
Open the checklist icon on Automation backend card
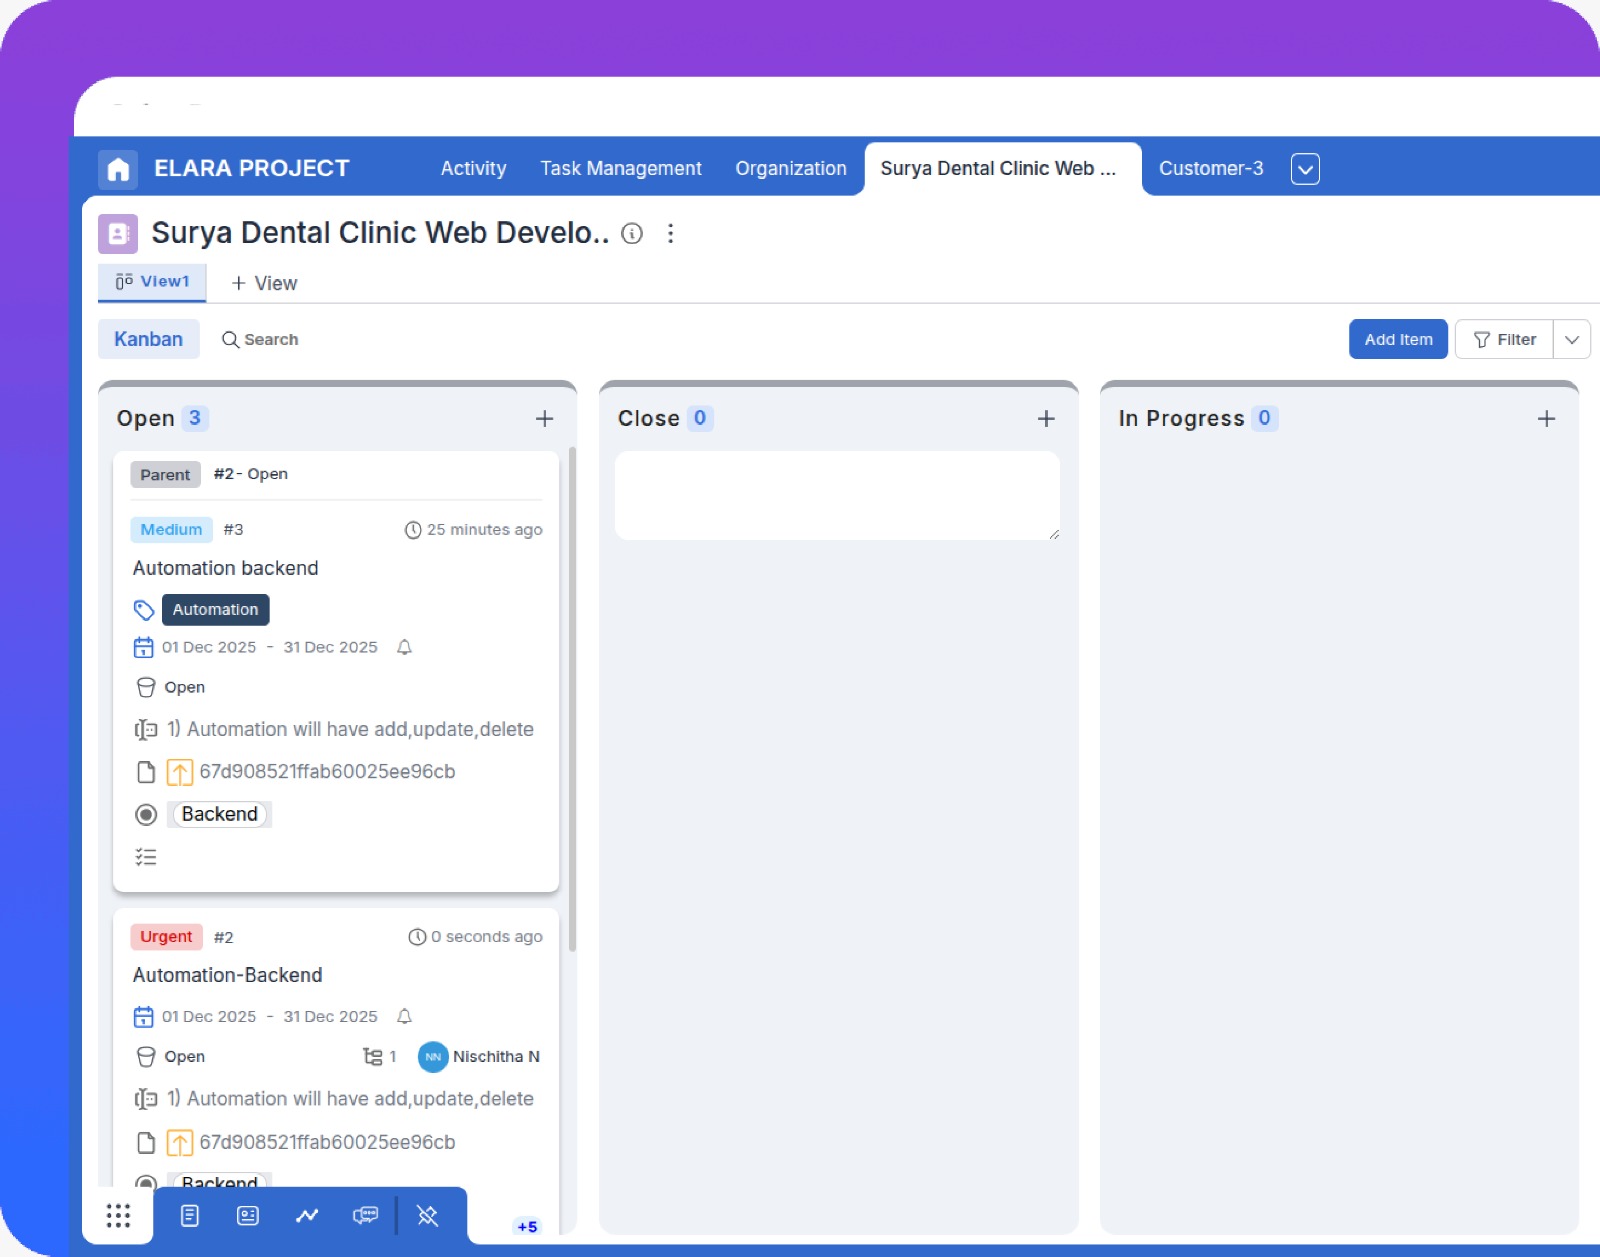(146, 856)
